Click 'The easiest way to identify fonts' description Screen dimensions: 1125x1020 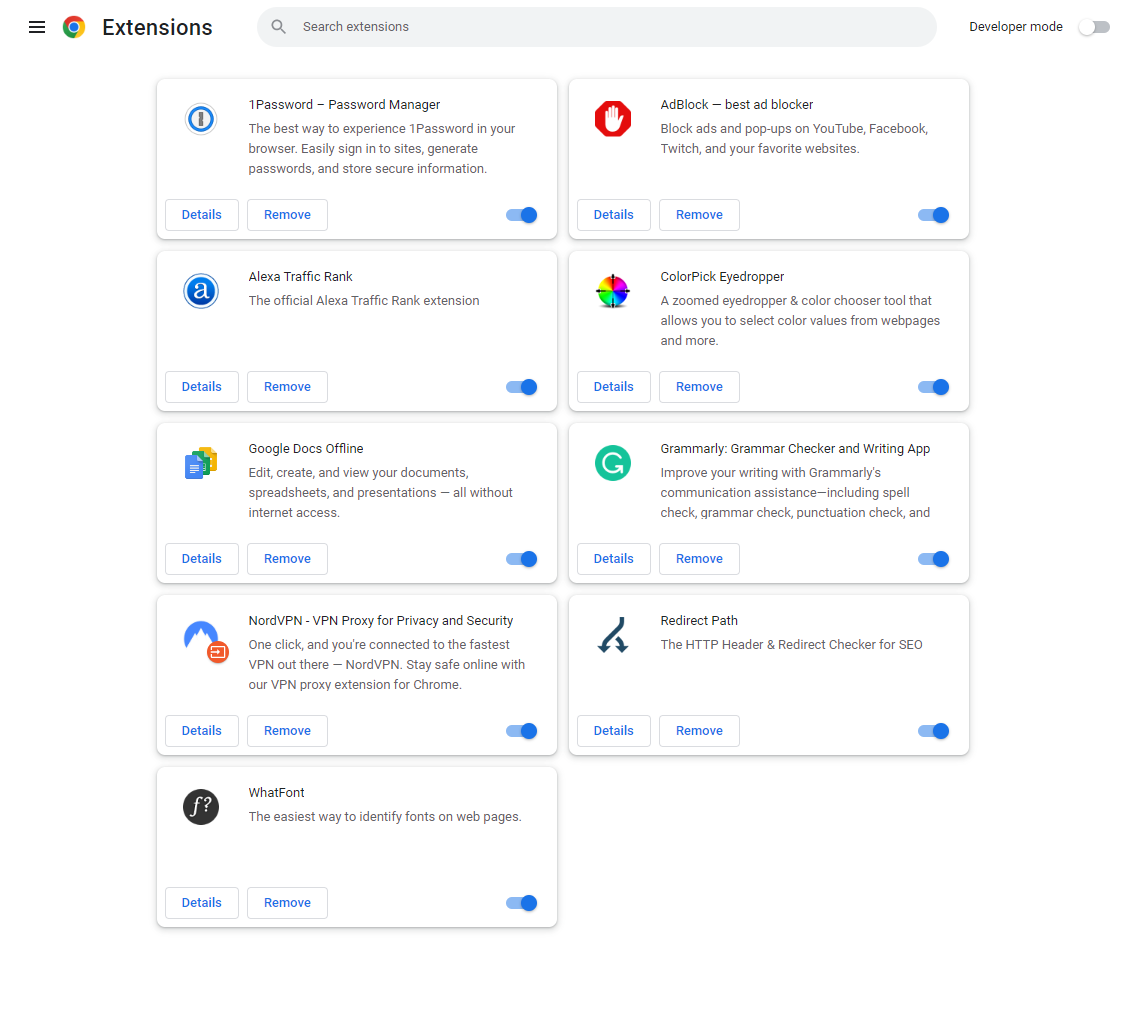click(385, 817)
